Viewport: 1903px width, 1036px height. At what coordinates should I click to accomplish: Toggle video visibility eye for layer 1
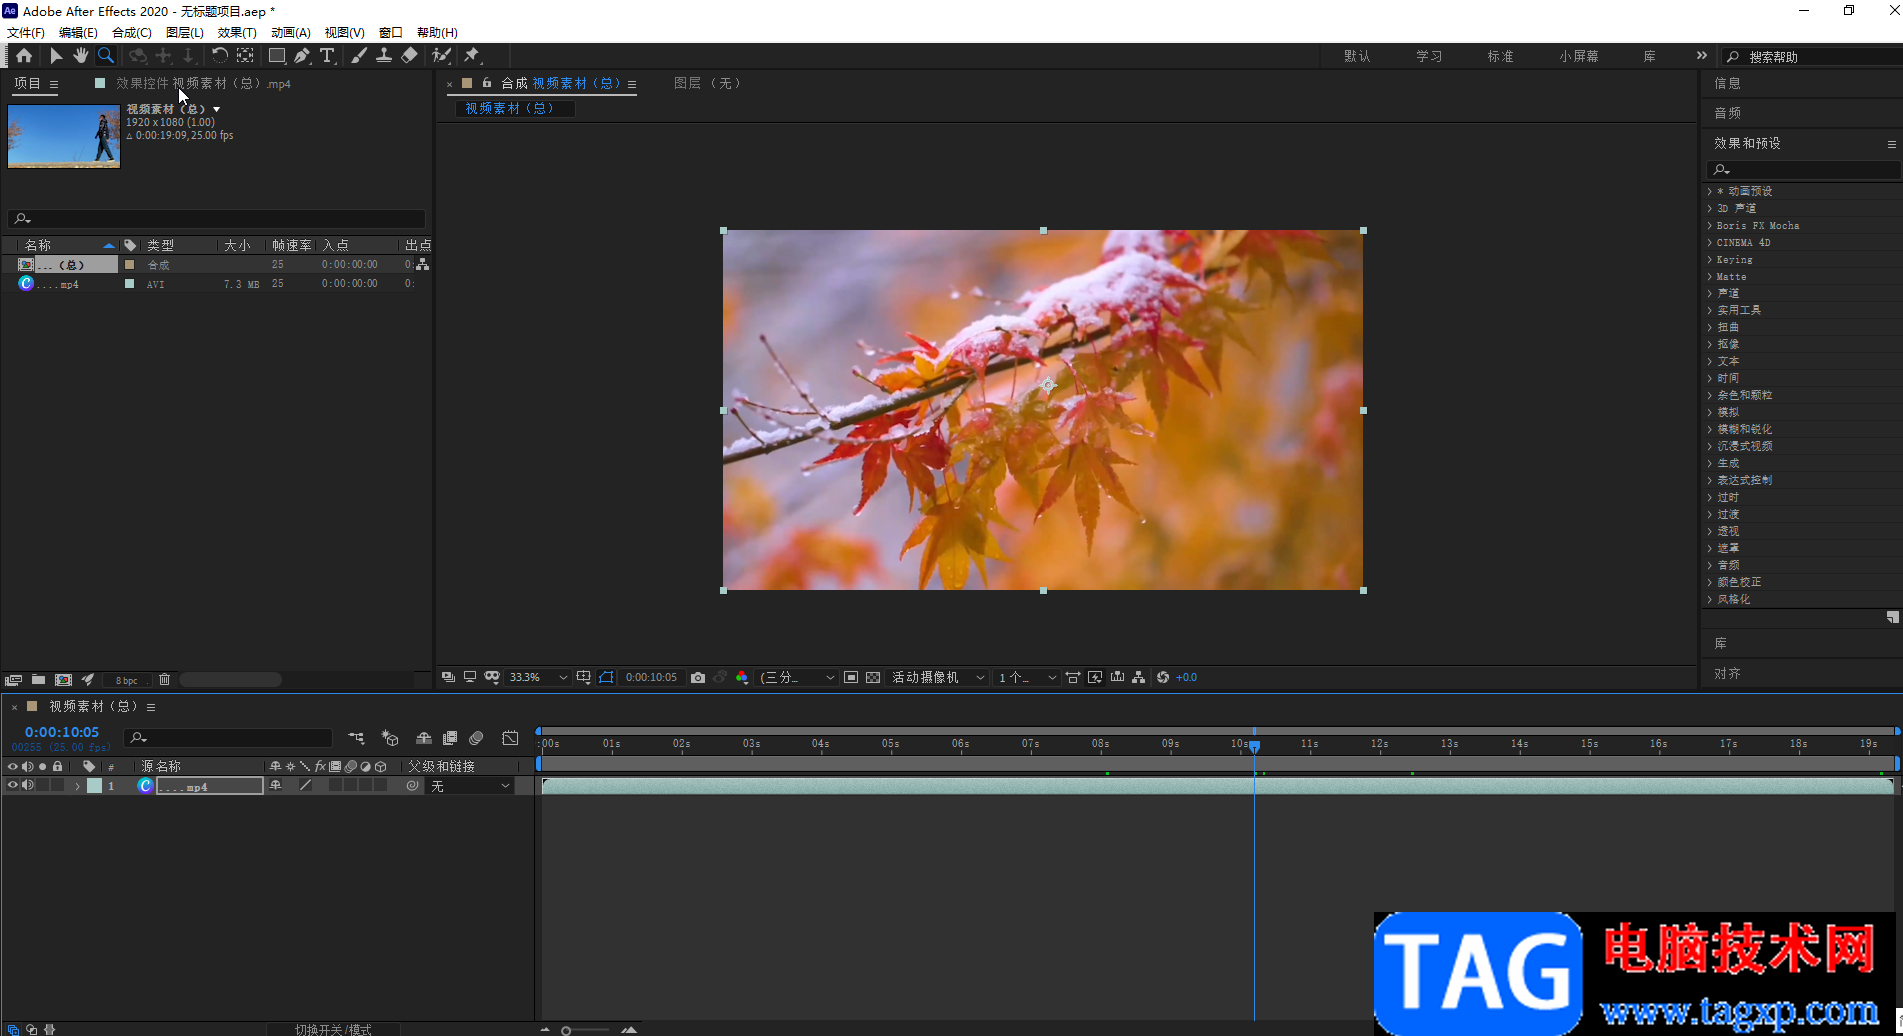(13, 786)
